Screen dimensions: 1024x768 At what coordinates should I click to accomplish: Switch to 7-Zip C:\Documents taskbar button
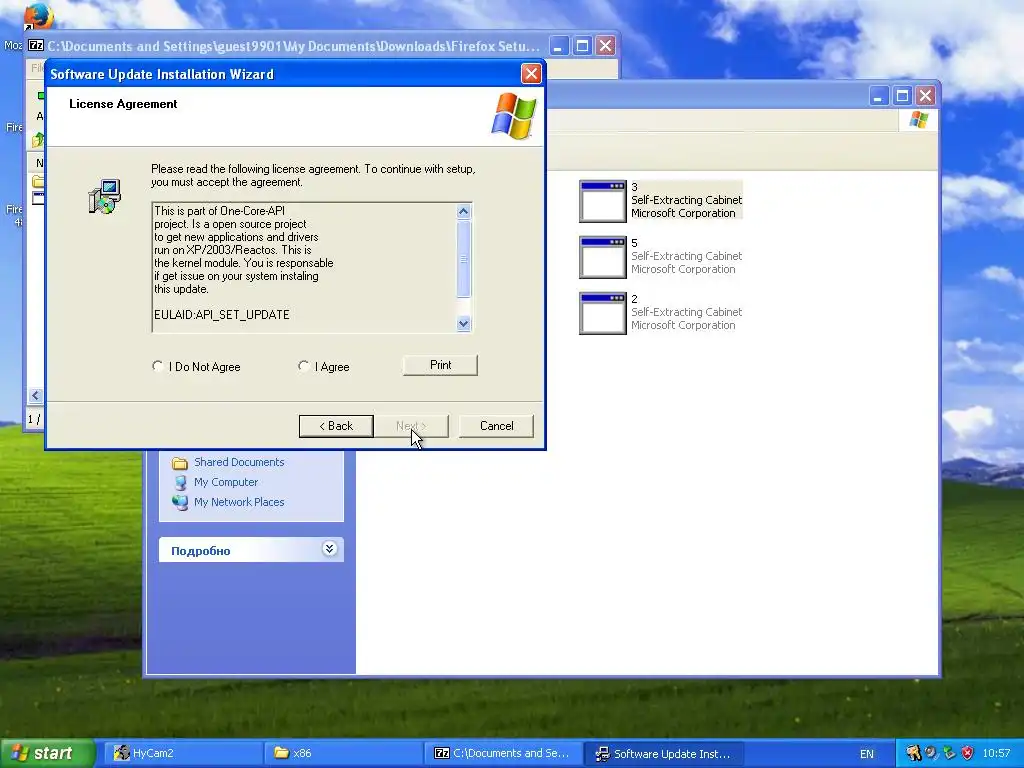pyautogui.click(x=504, y=753)
